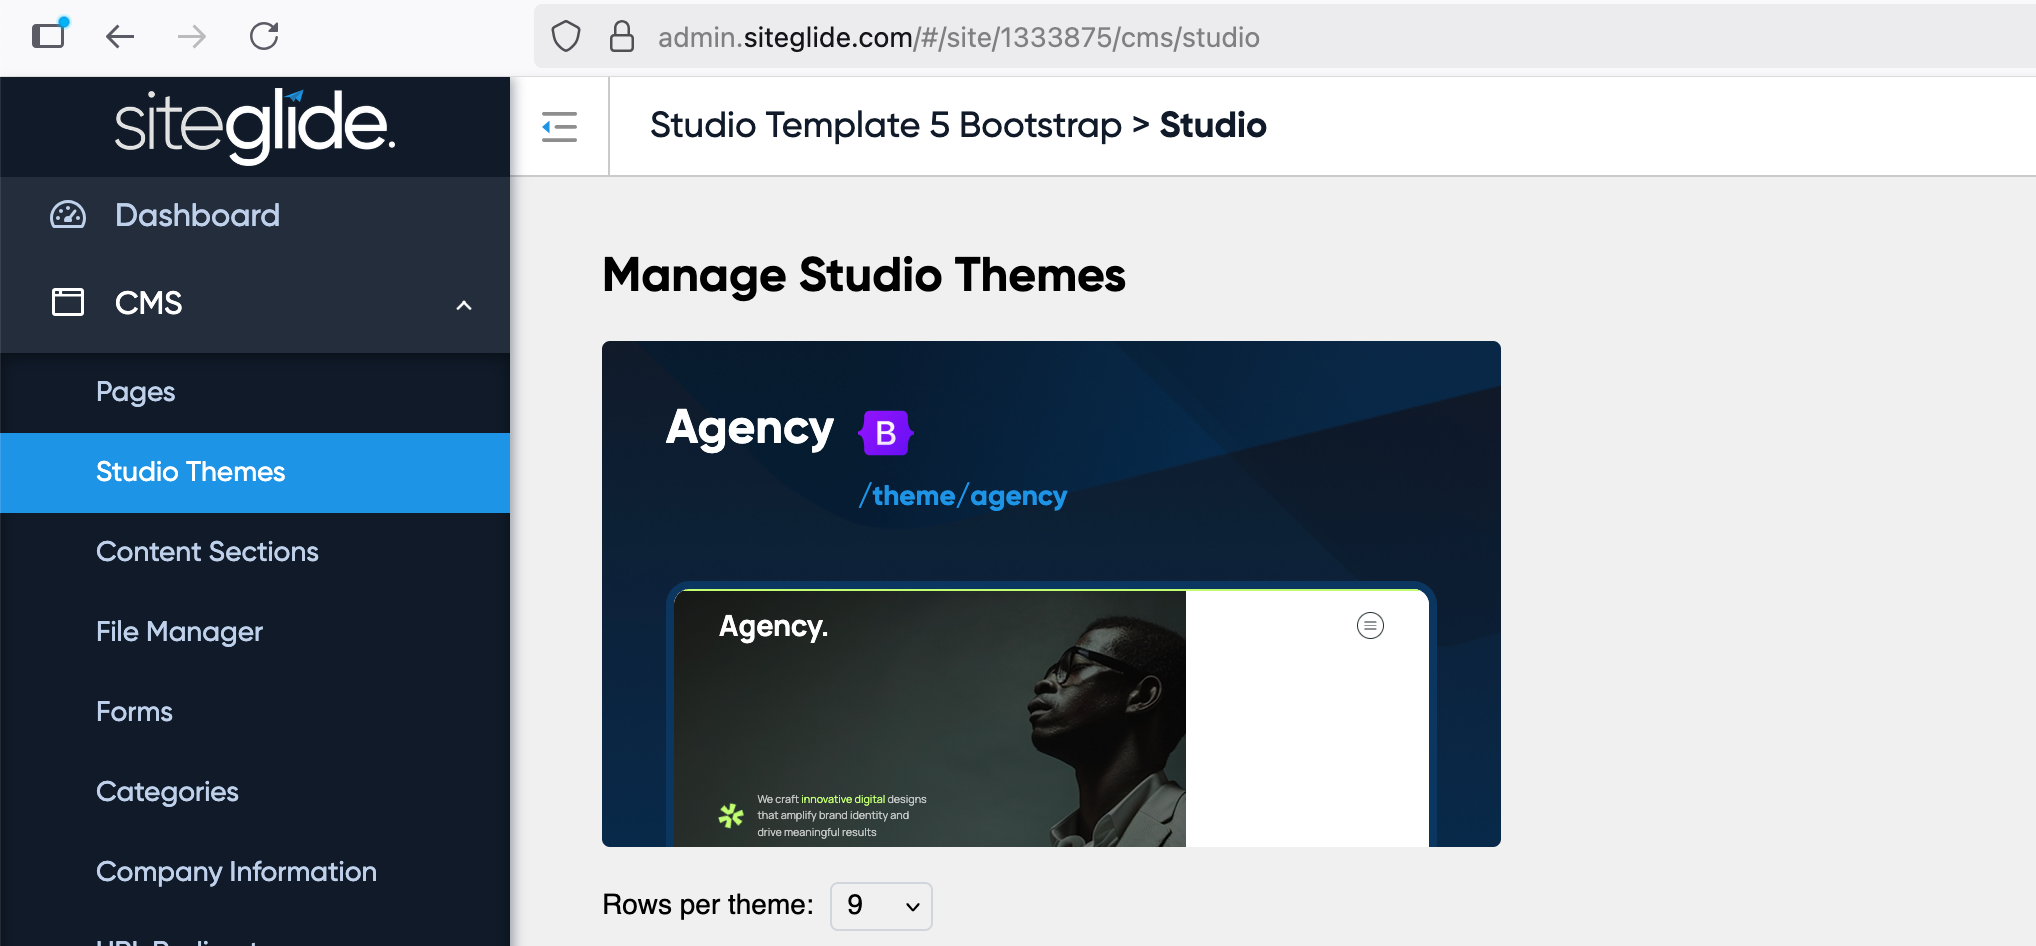
Task: Open the Agency theme preview thumbnail
Action: 1051,718
